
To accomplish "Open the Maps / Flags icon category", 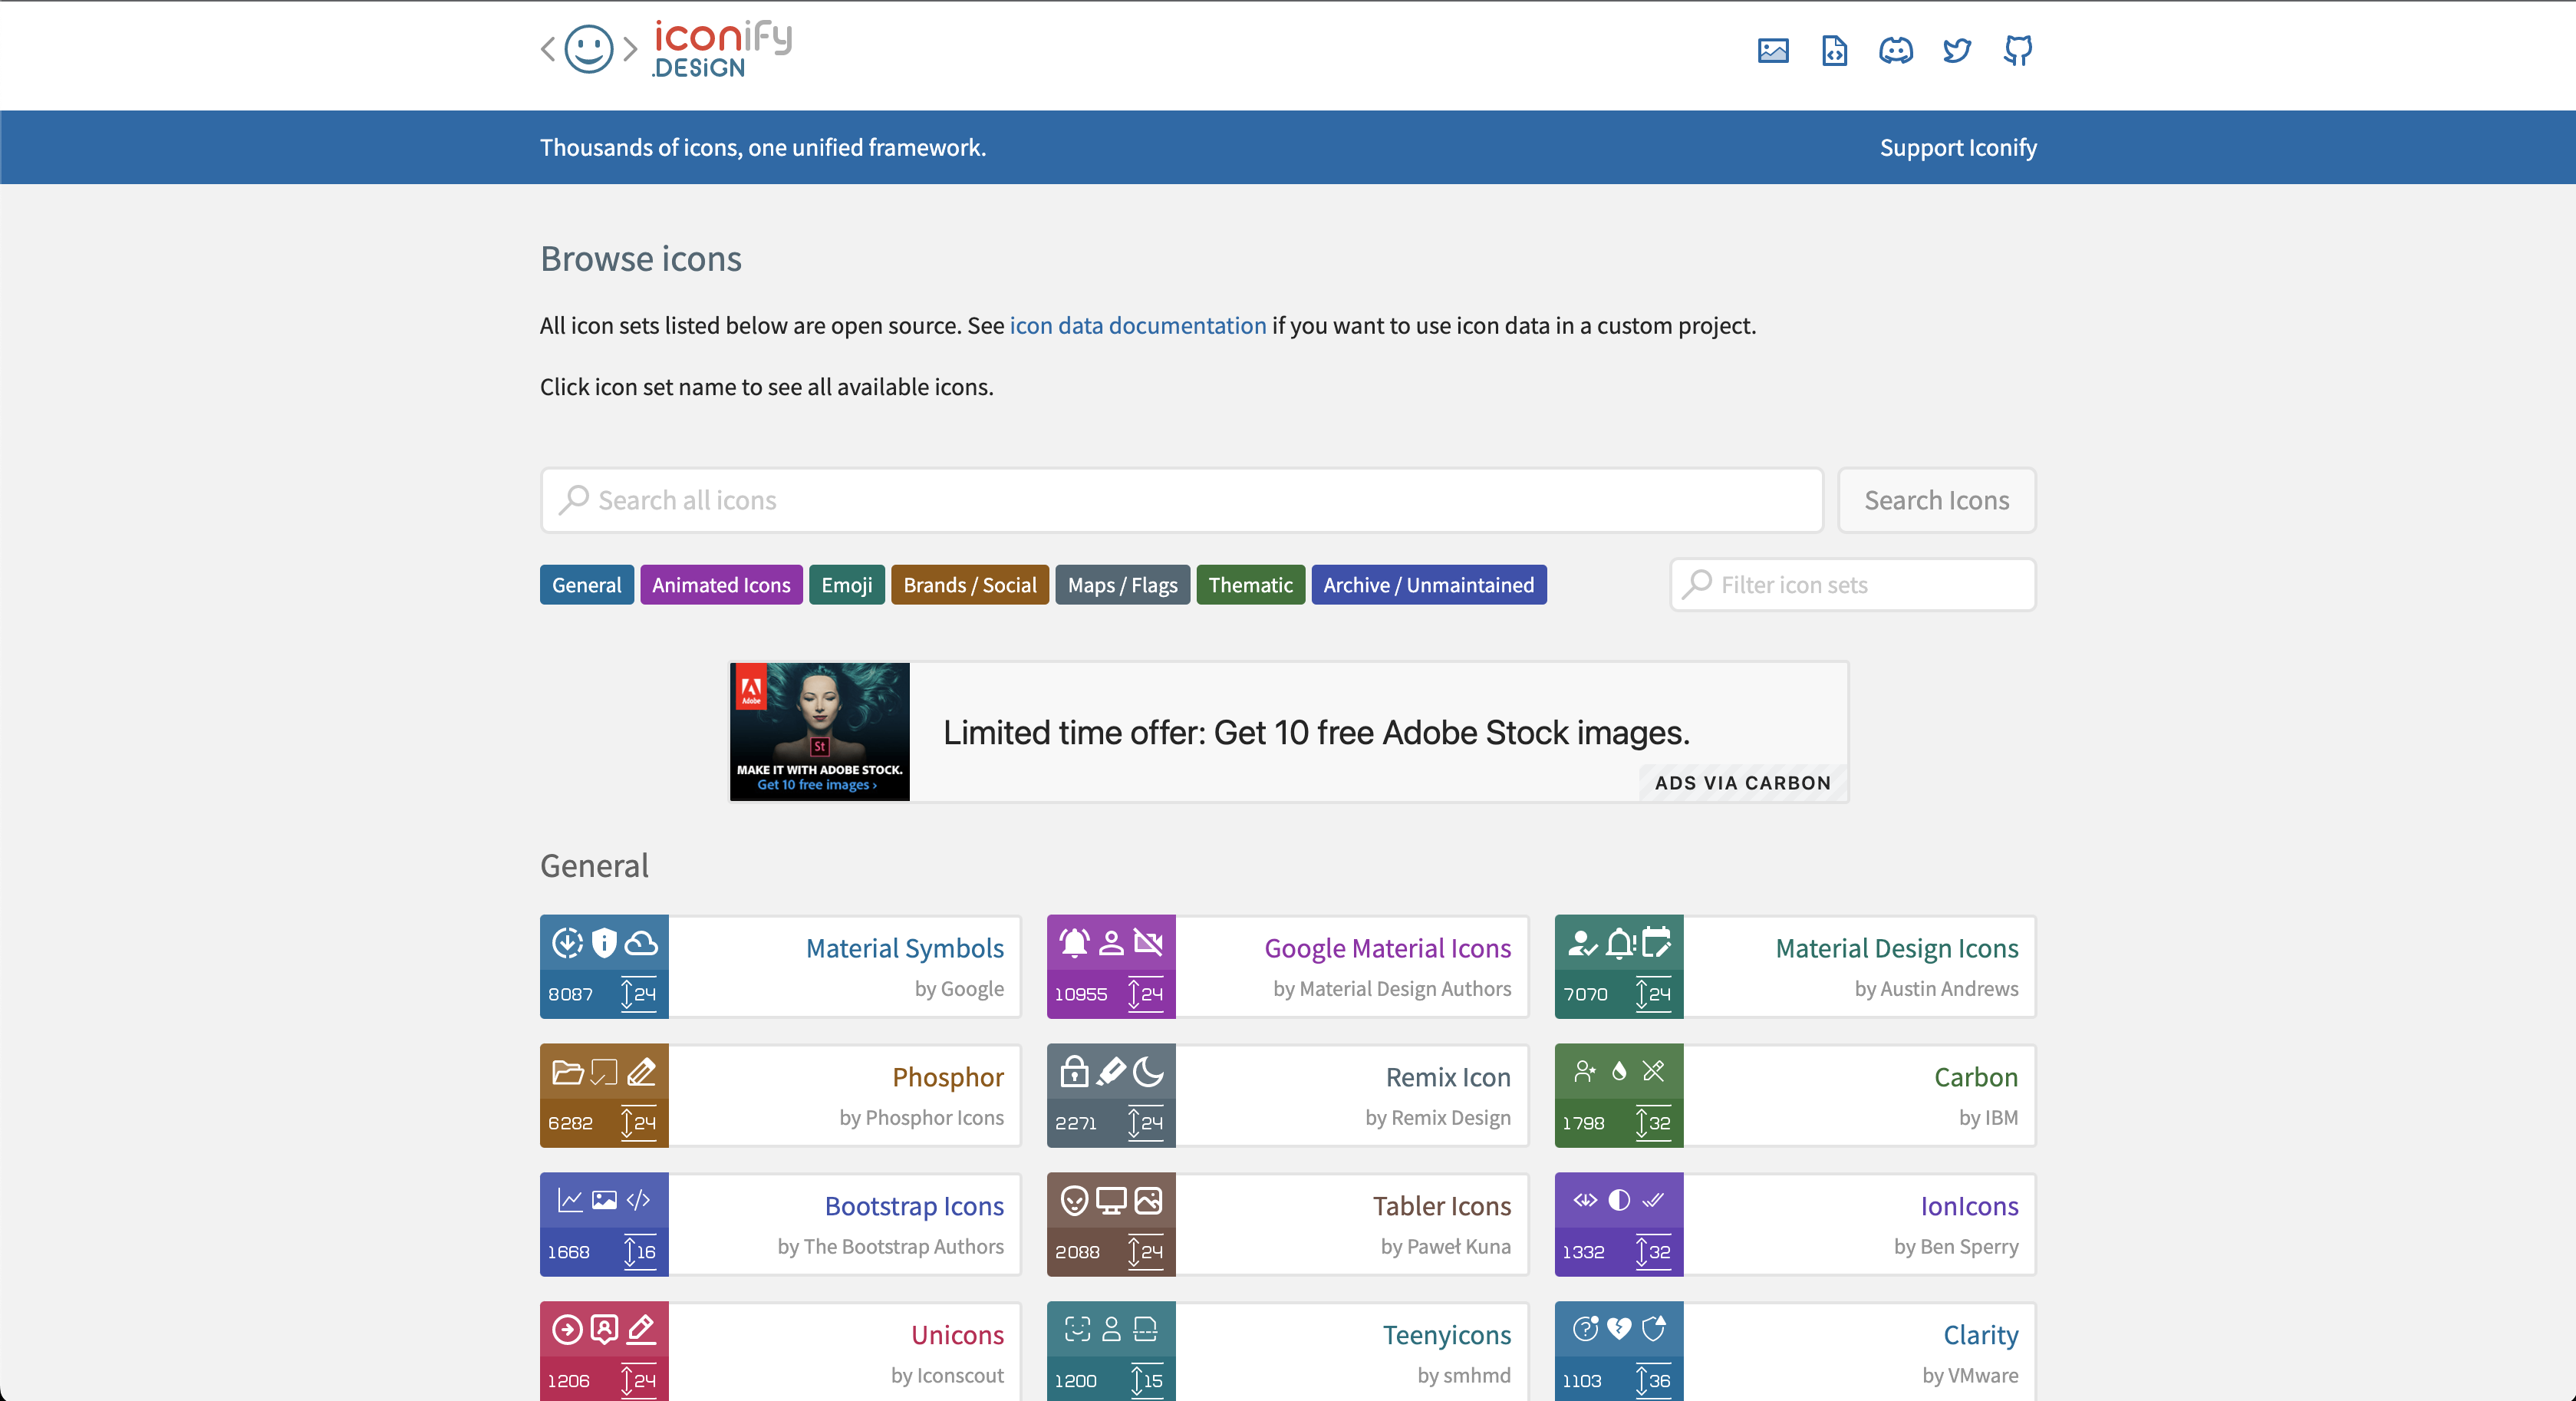I will (x=1122, y=585).
